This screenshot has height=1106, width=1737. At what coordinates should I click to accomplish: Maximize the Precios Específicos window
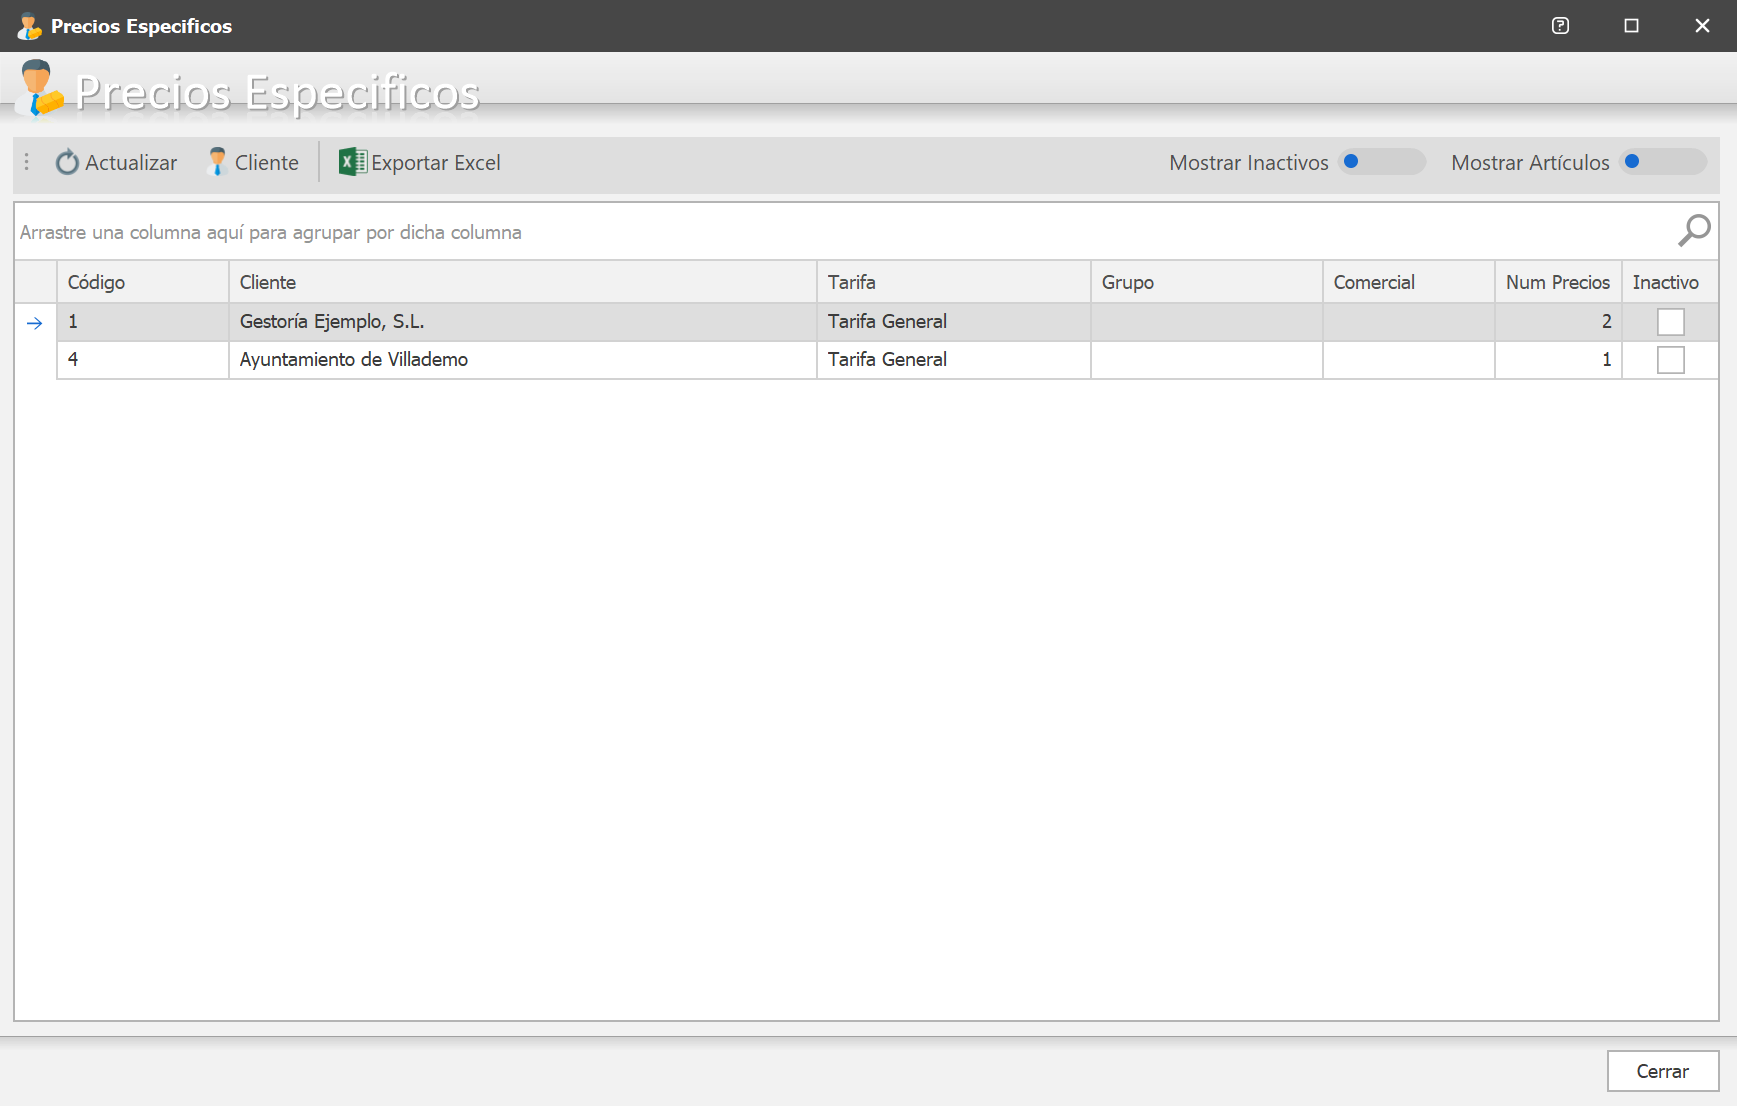tap(1631, 26)
